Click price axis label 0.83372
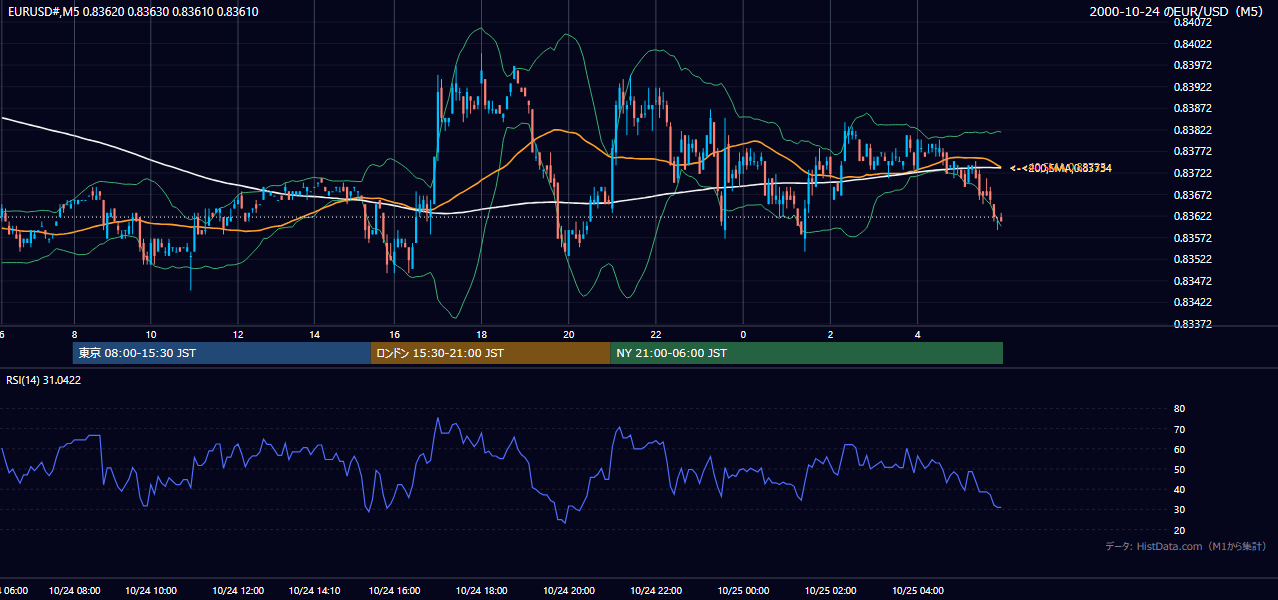 [x=1192, y=324]
